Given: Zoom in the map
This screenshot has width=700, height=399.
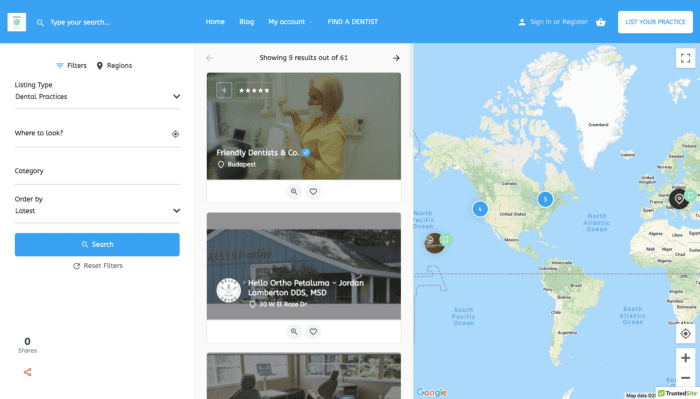Looking at the screenshot, I should [685, 358].
